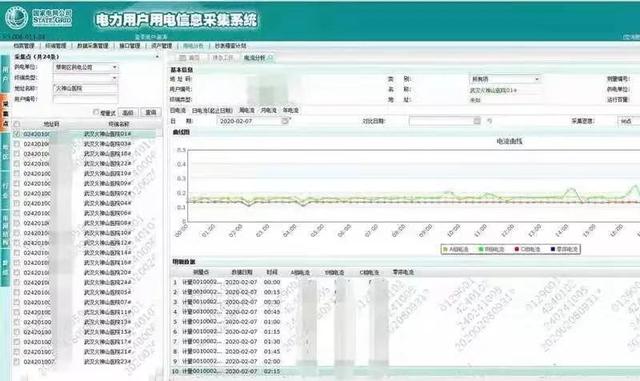Click the 日期 field showing 2020-02-07

click(253, 121)
